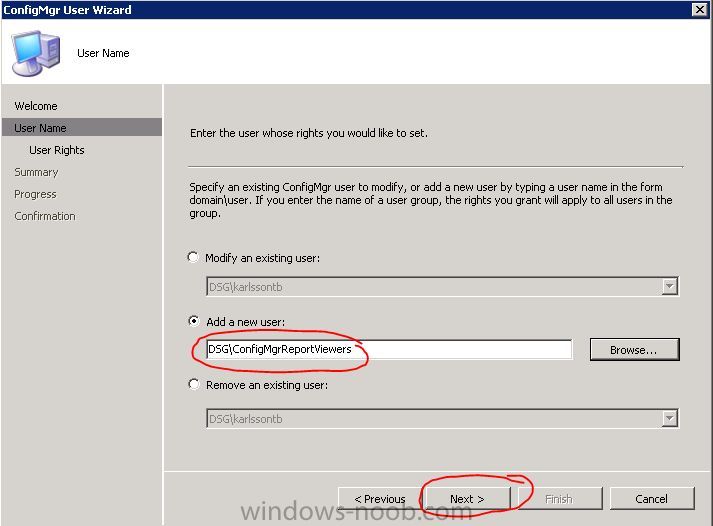Select the Add a new user option
Viewport: 713px width, 526px height.
coord(194,321)
